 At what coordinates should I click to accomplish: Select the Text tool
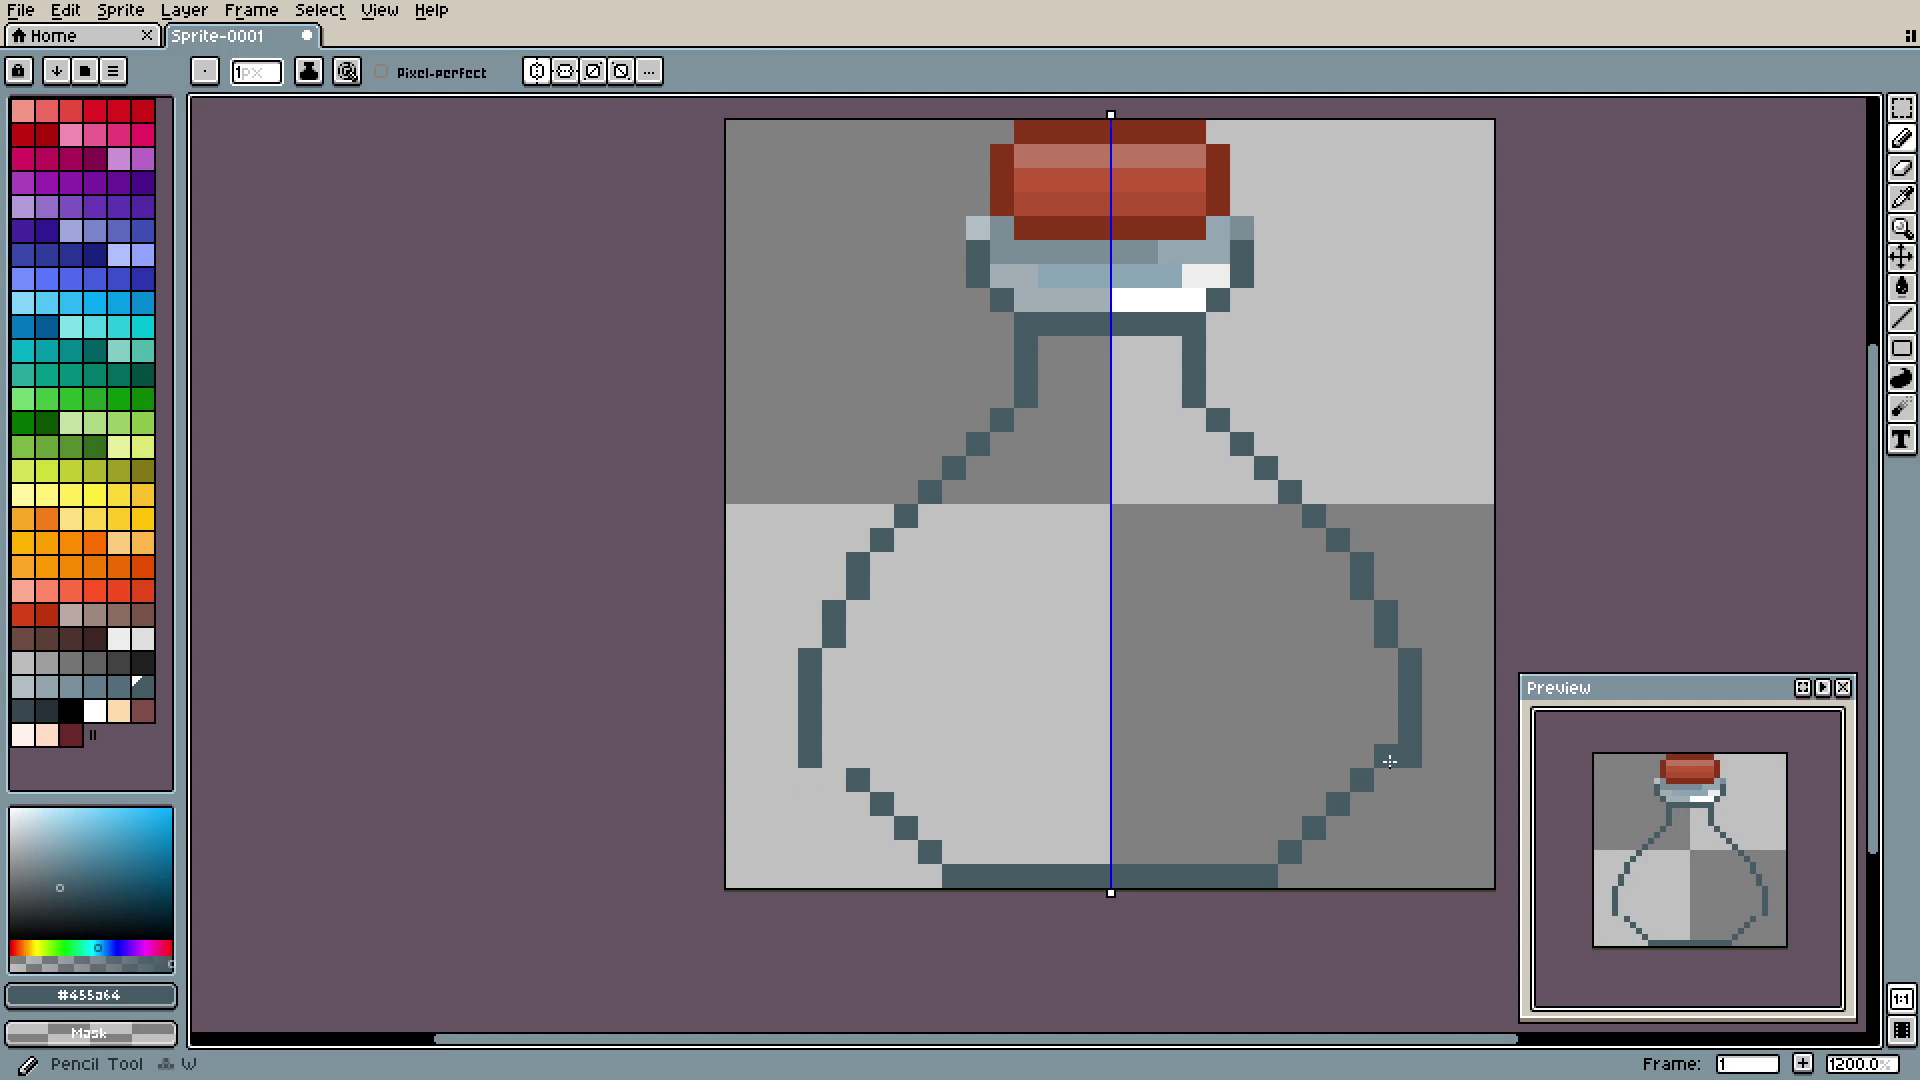1901,440
